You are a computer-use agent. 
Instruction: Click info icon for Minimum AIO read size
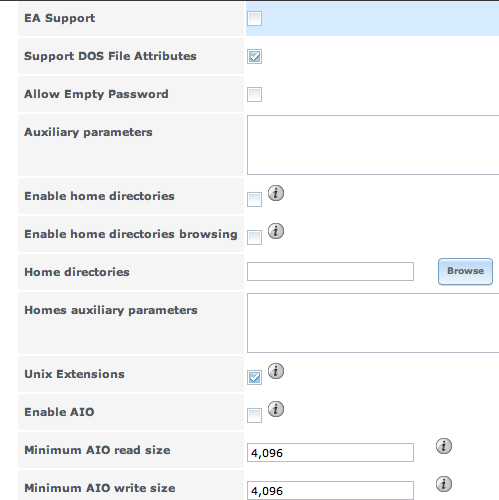tap(444, 446)
